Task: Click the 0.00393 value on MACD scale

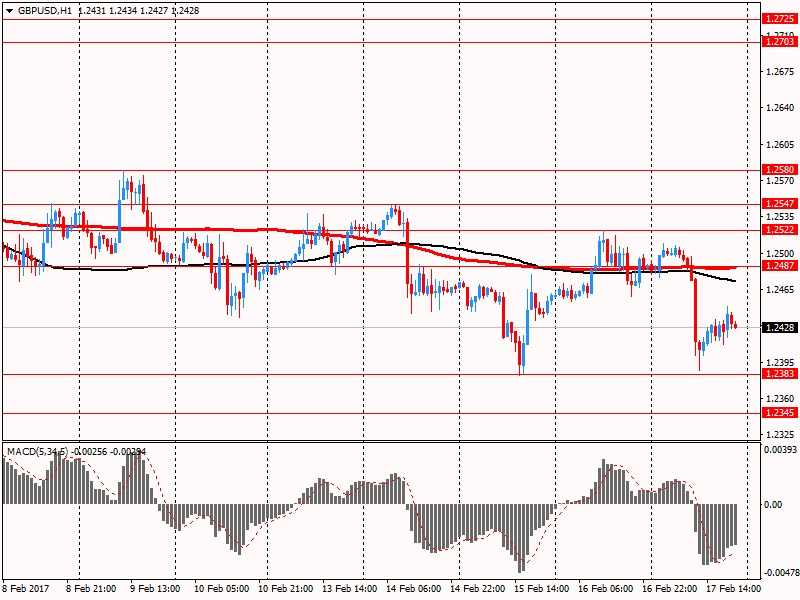Action: (x=778, y=451)
